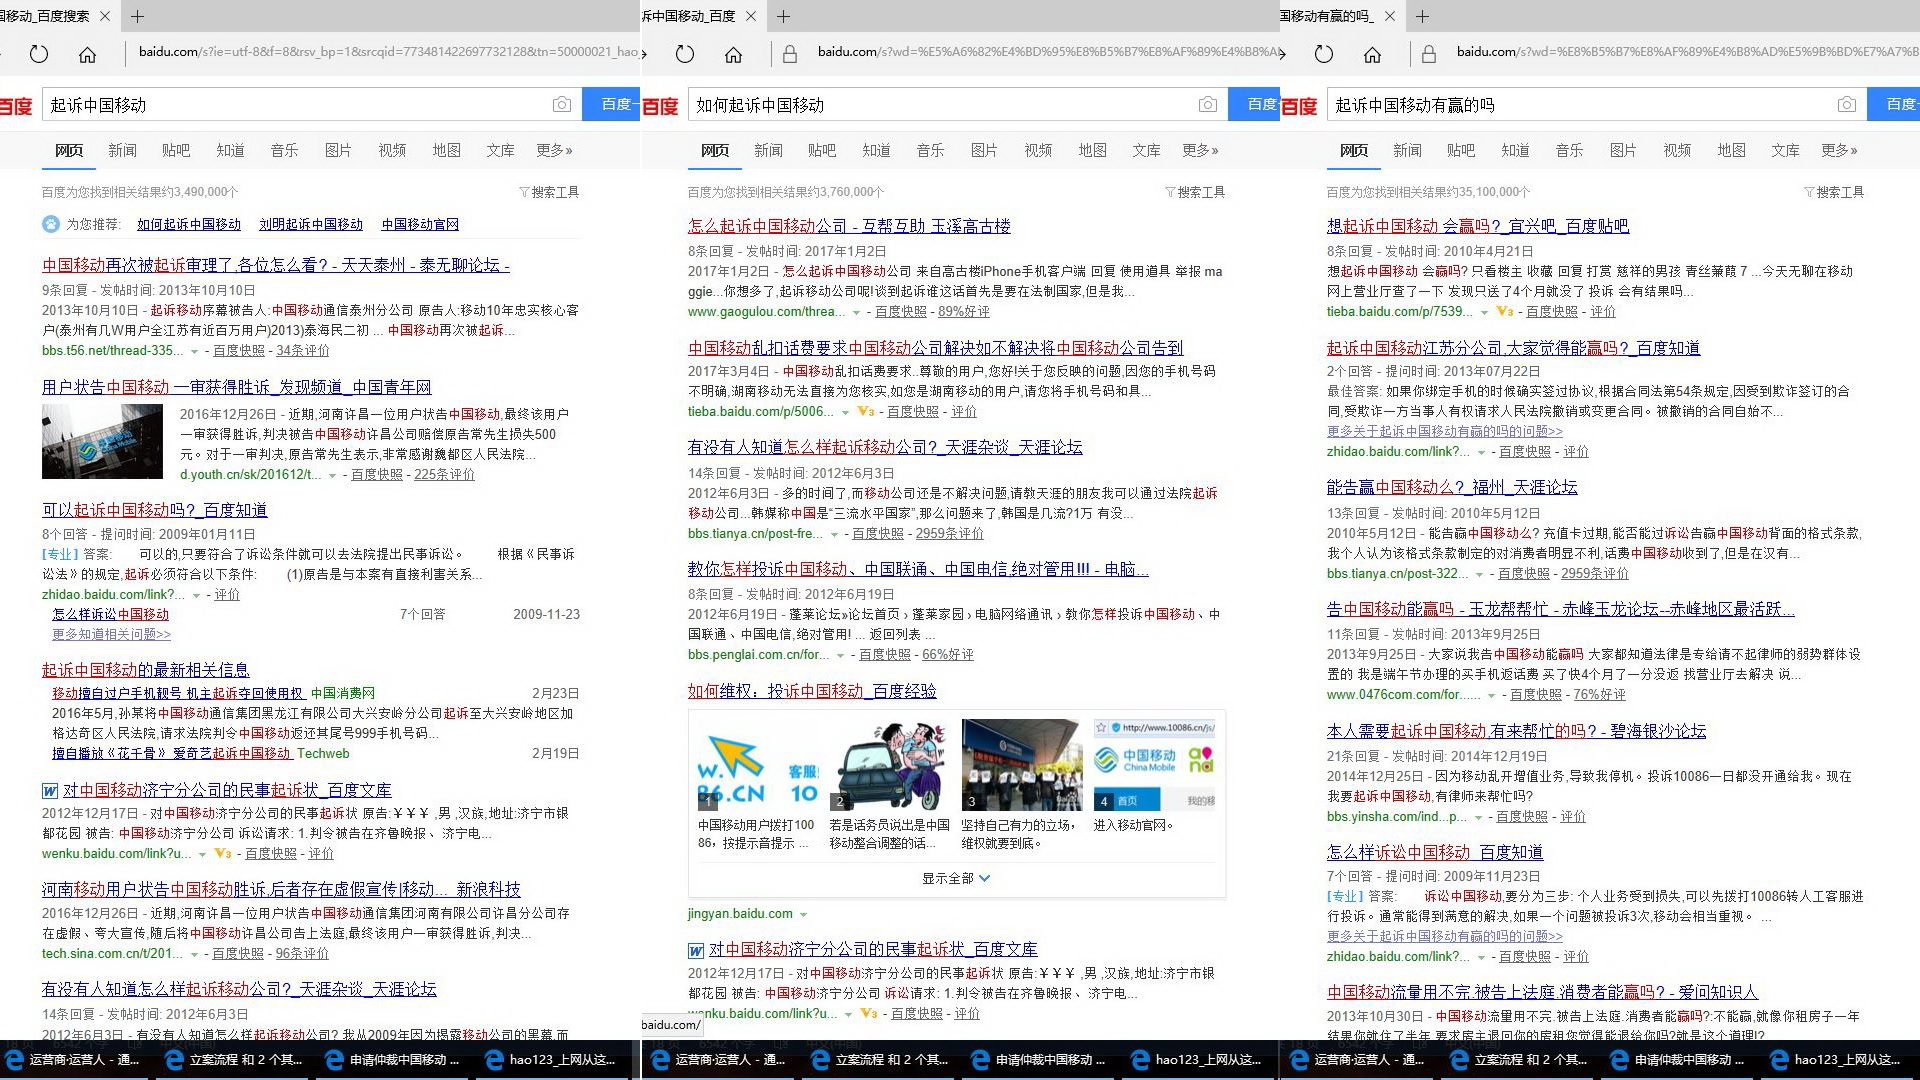
Task: Open crowd photo thumbnail numbered 3
Action: tap(1021, 765)
